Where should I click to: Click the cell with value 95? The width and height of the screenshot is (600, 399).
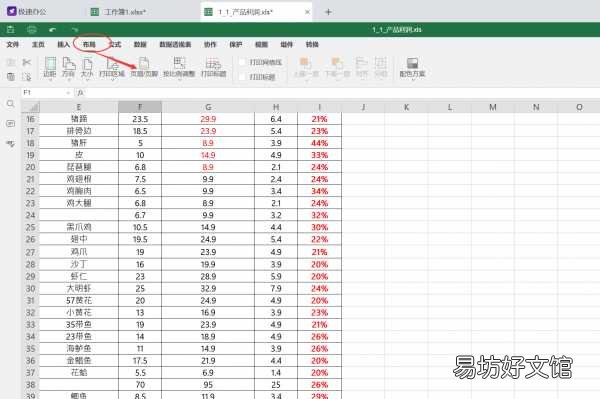208,384
